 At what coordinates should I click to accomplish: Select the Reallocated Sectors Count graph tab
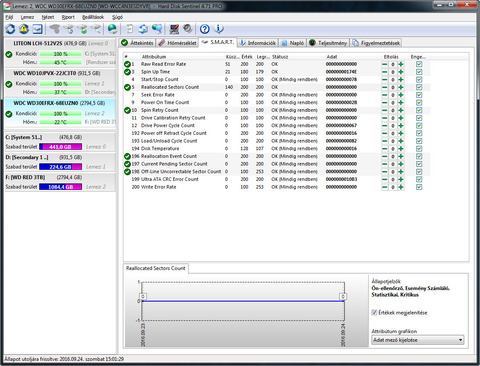click(155, 268)
